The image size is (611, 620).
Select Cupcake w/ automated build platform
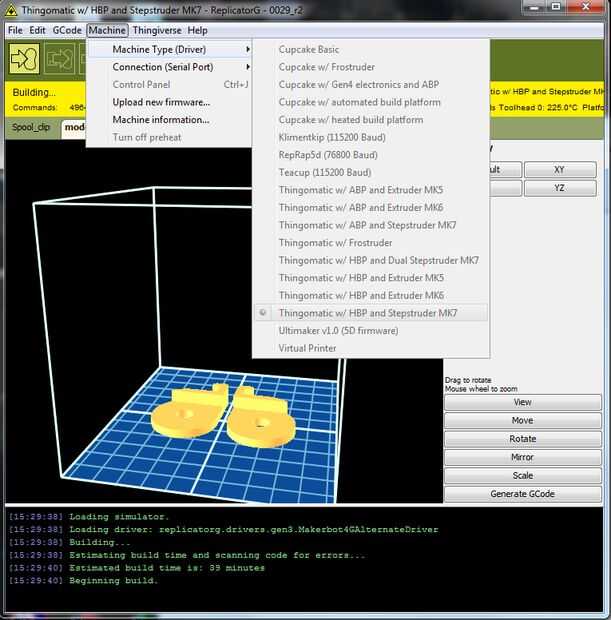click(x=371, y=102)
